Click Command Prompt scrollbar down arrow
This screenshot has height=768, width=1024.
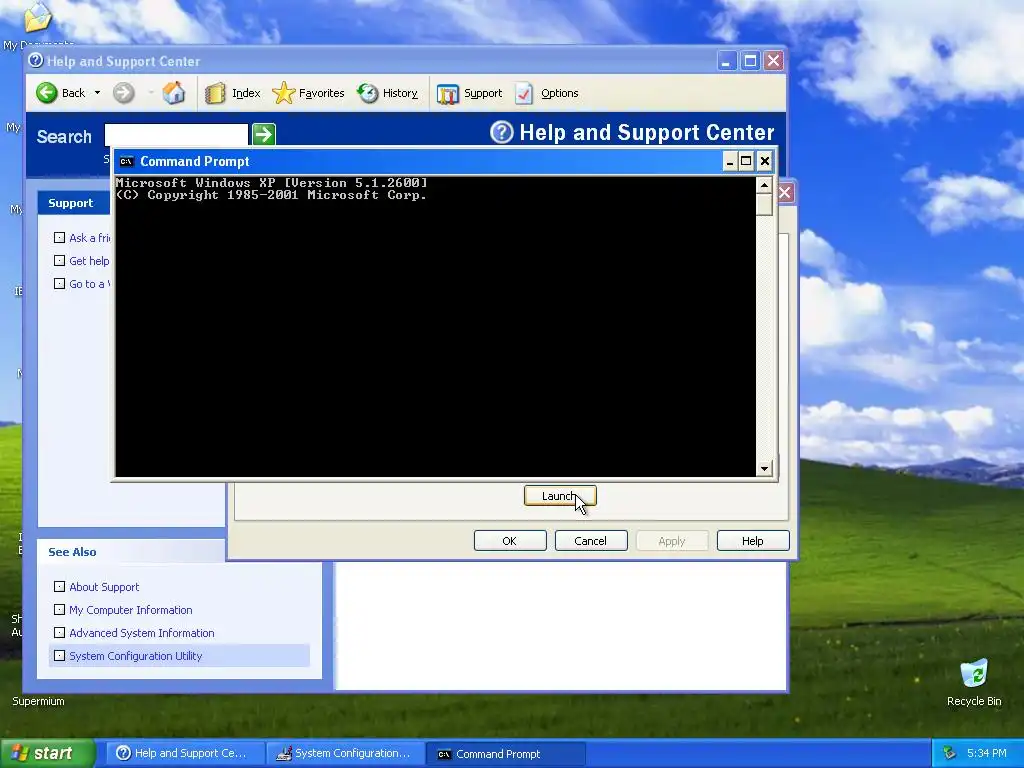pyautogui.click(x=764, y=468)
